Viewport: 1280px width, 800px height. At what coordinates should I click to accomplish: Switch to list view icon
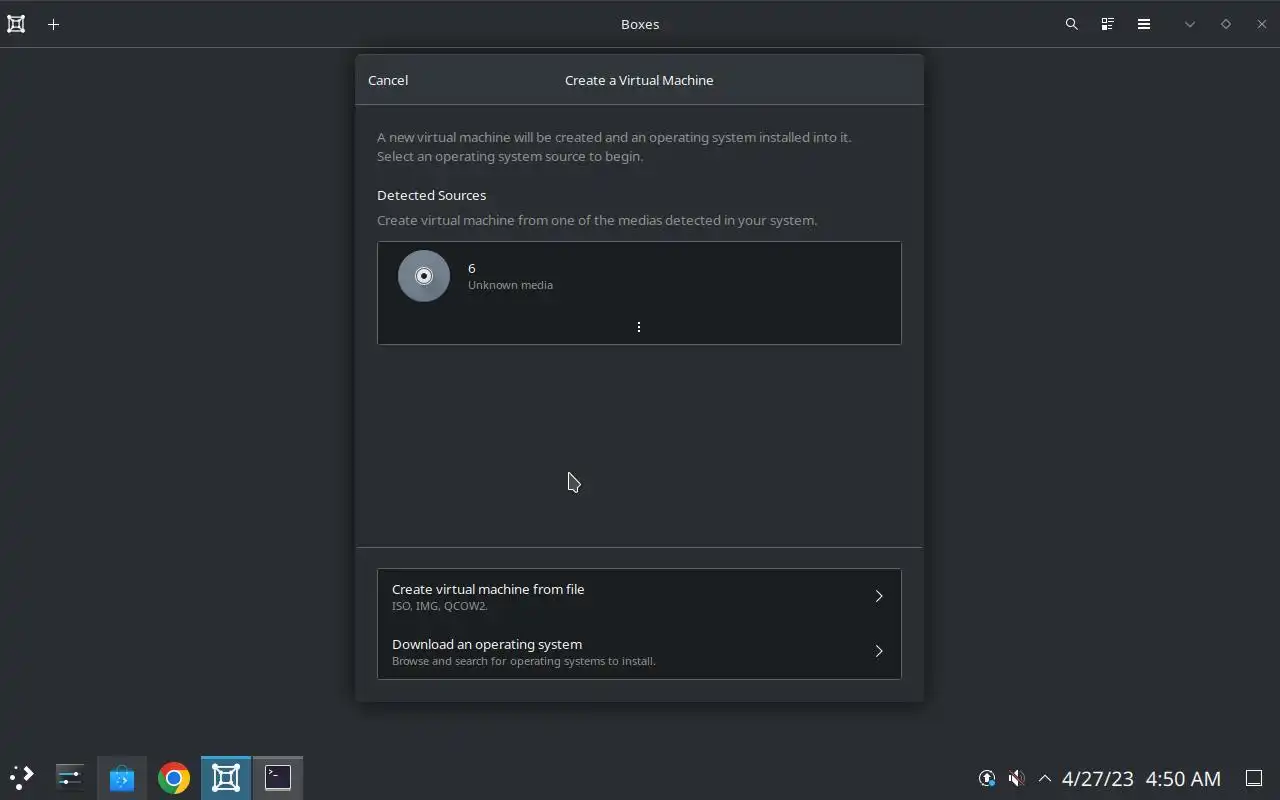[1108, 24]
